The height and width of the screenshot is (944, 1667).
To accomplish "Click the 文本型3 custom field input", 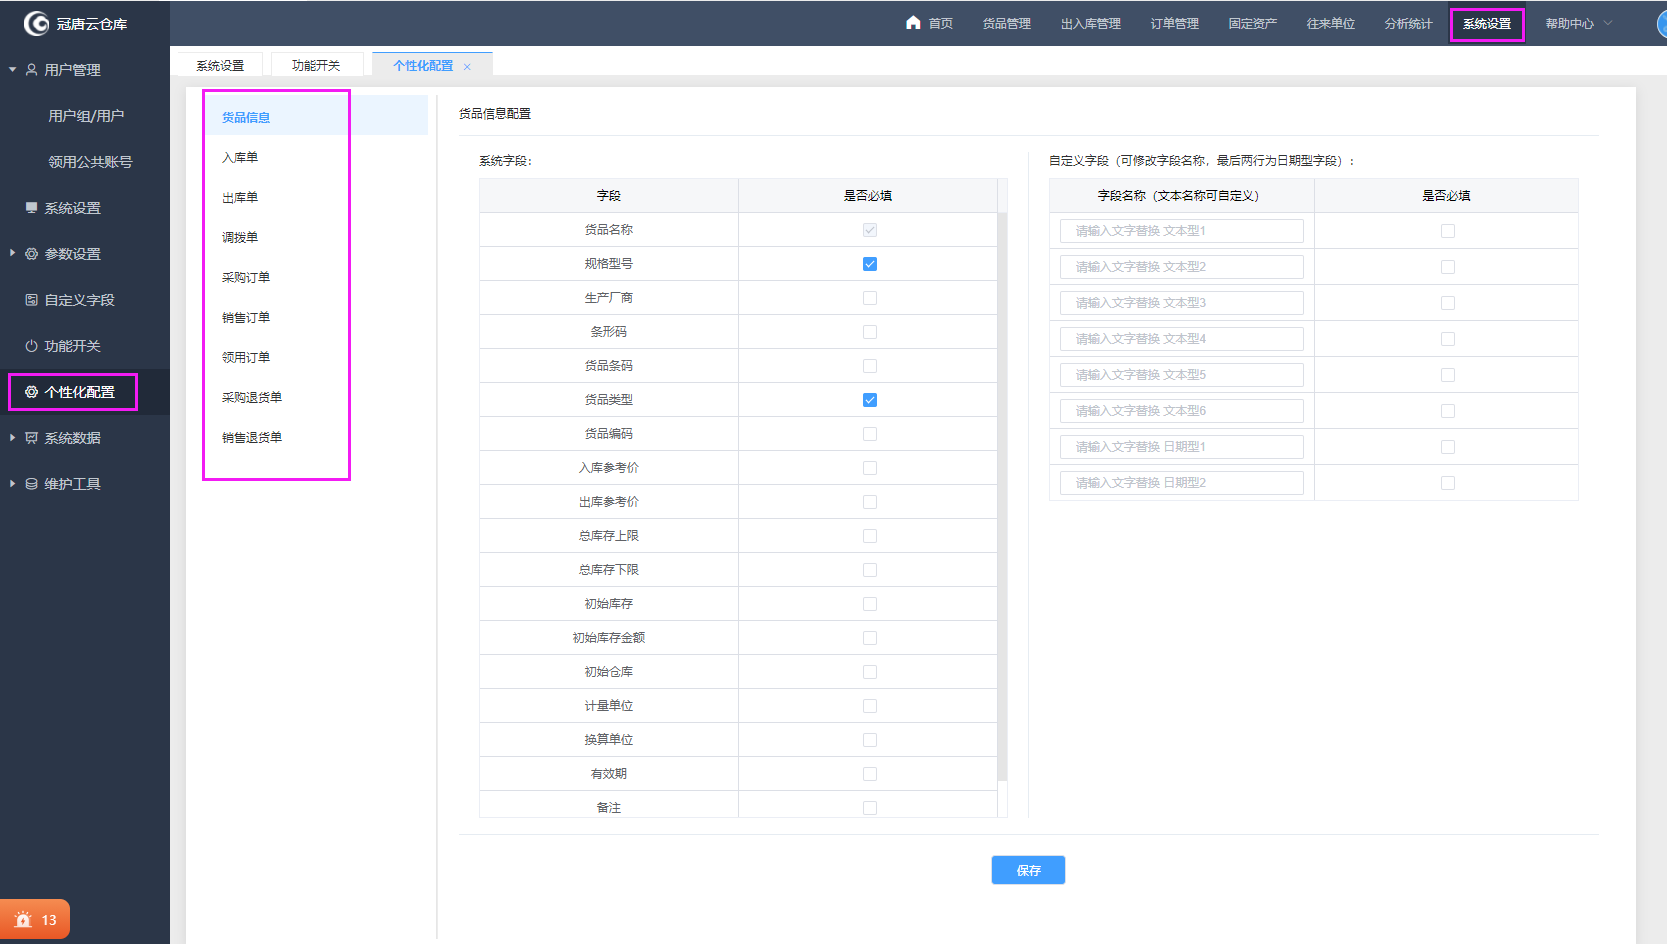I will click(x=1181, y=303).
